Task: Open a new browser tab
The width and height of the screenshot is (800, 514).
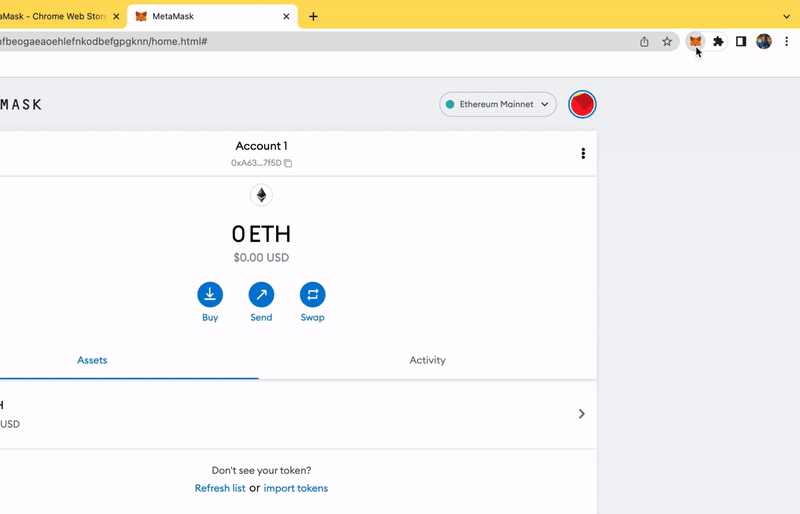Action: point(313,16)
